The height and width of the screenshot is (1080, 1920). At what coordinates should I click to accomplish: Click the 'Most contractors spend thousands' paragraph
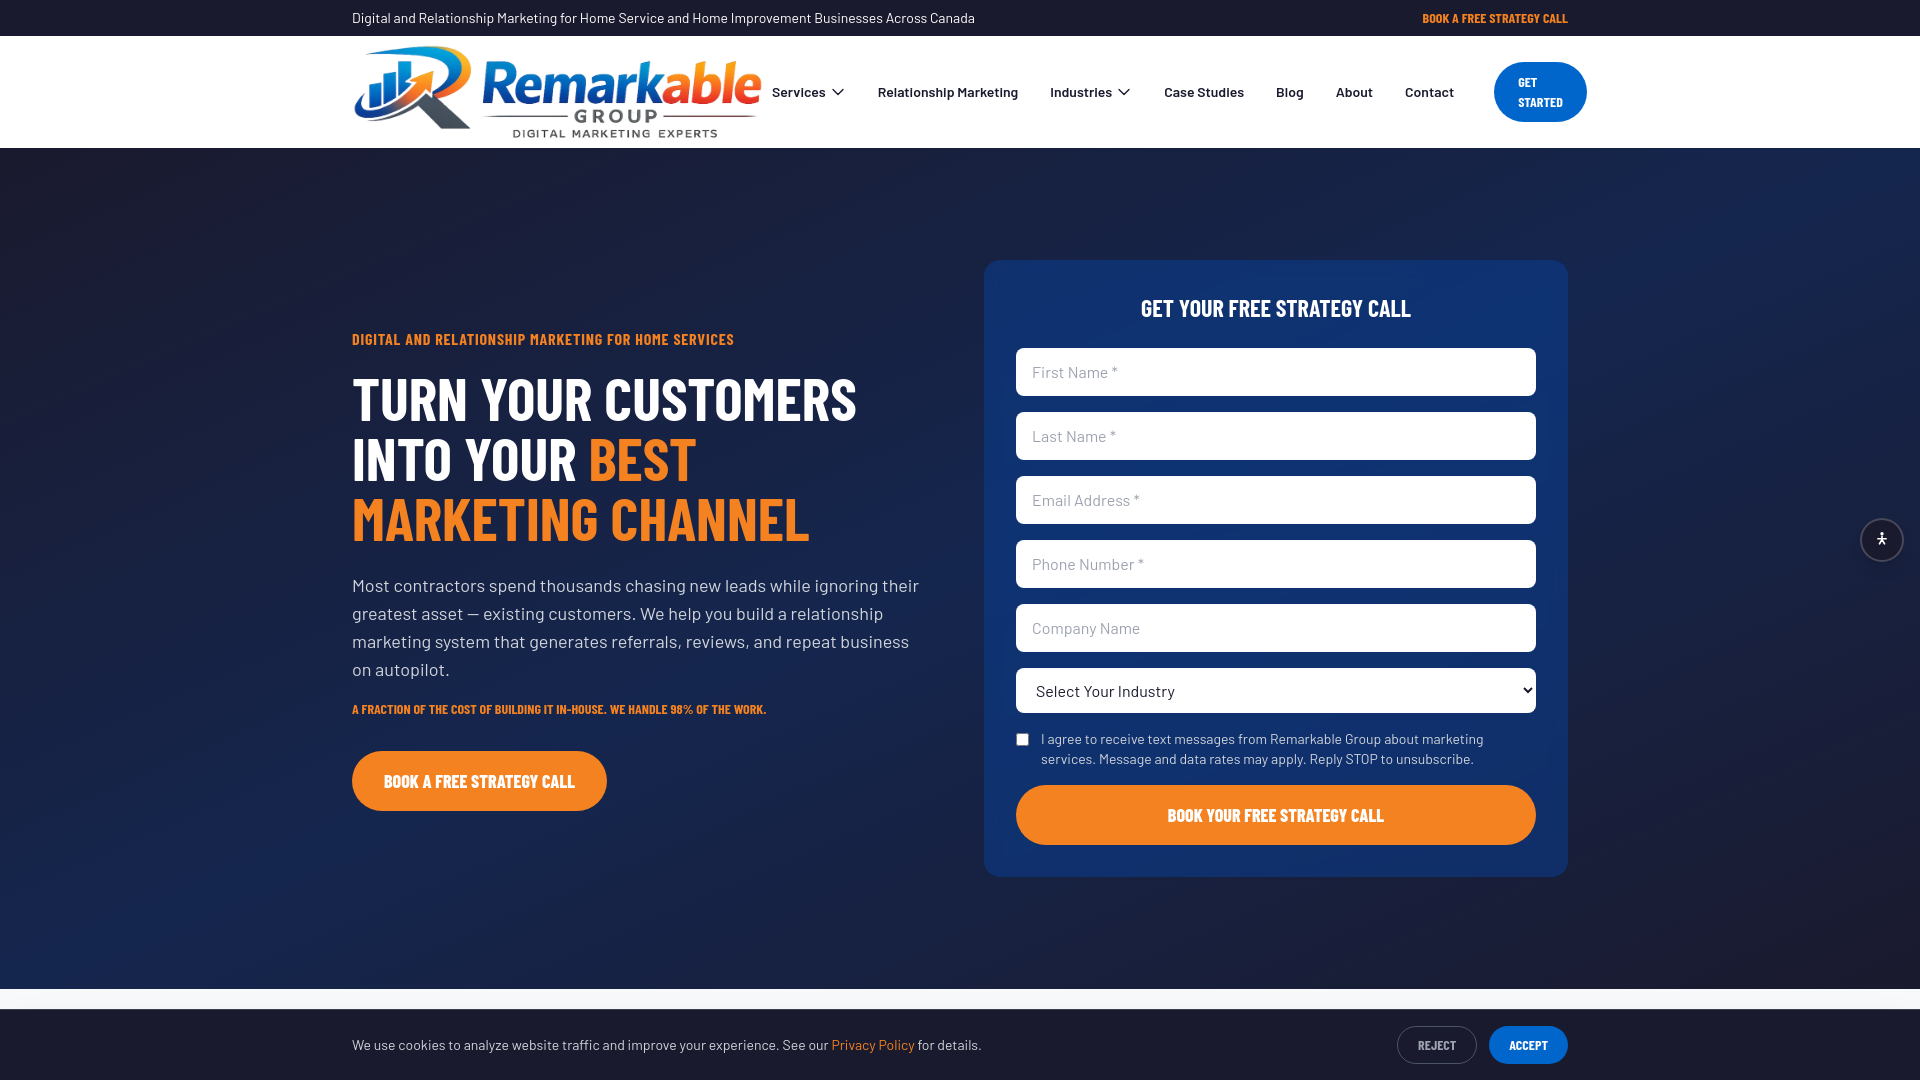(636, 627)
